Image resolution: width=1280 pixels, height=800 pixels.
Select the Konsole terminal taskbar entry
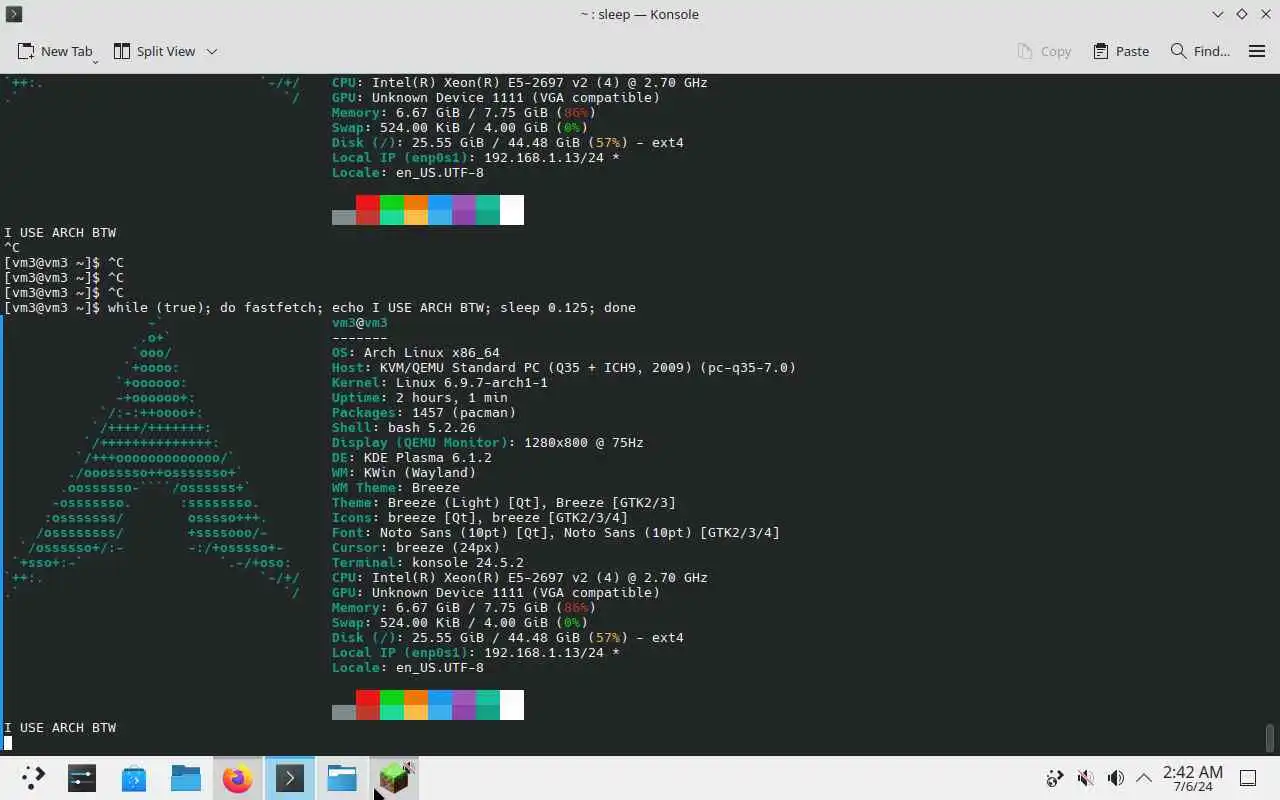(290, 778)
